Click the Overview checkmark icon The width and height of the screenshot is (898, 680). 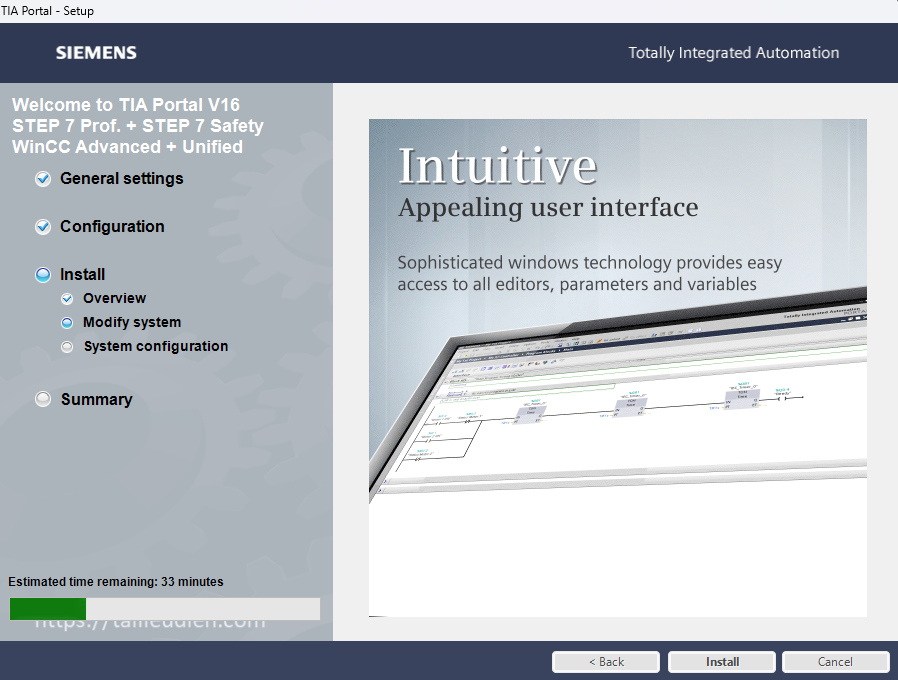(x=67, y=299)
